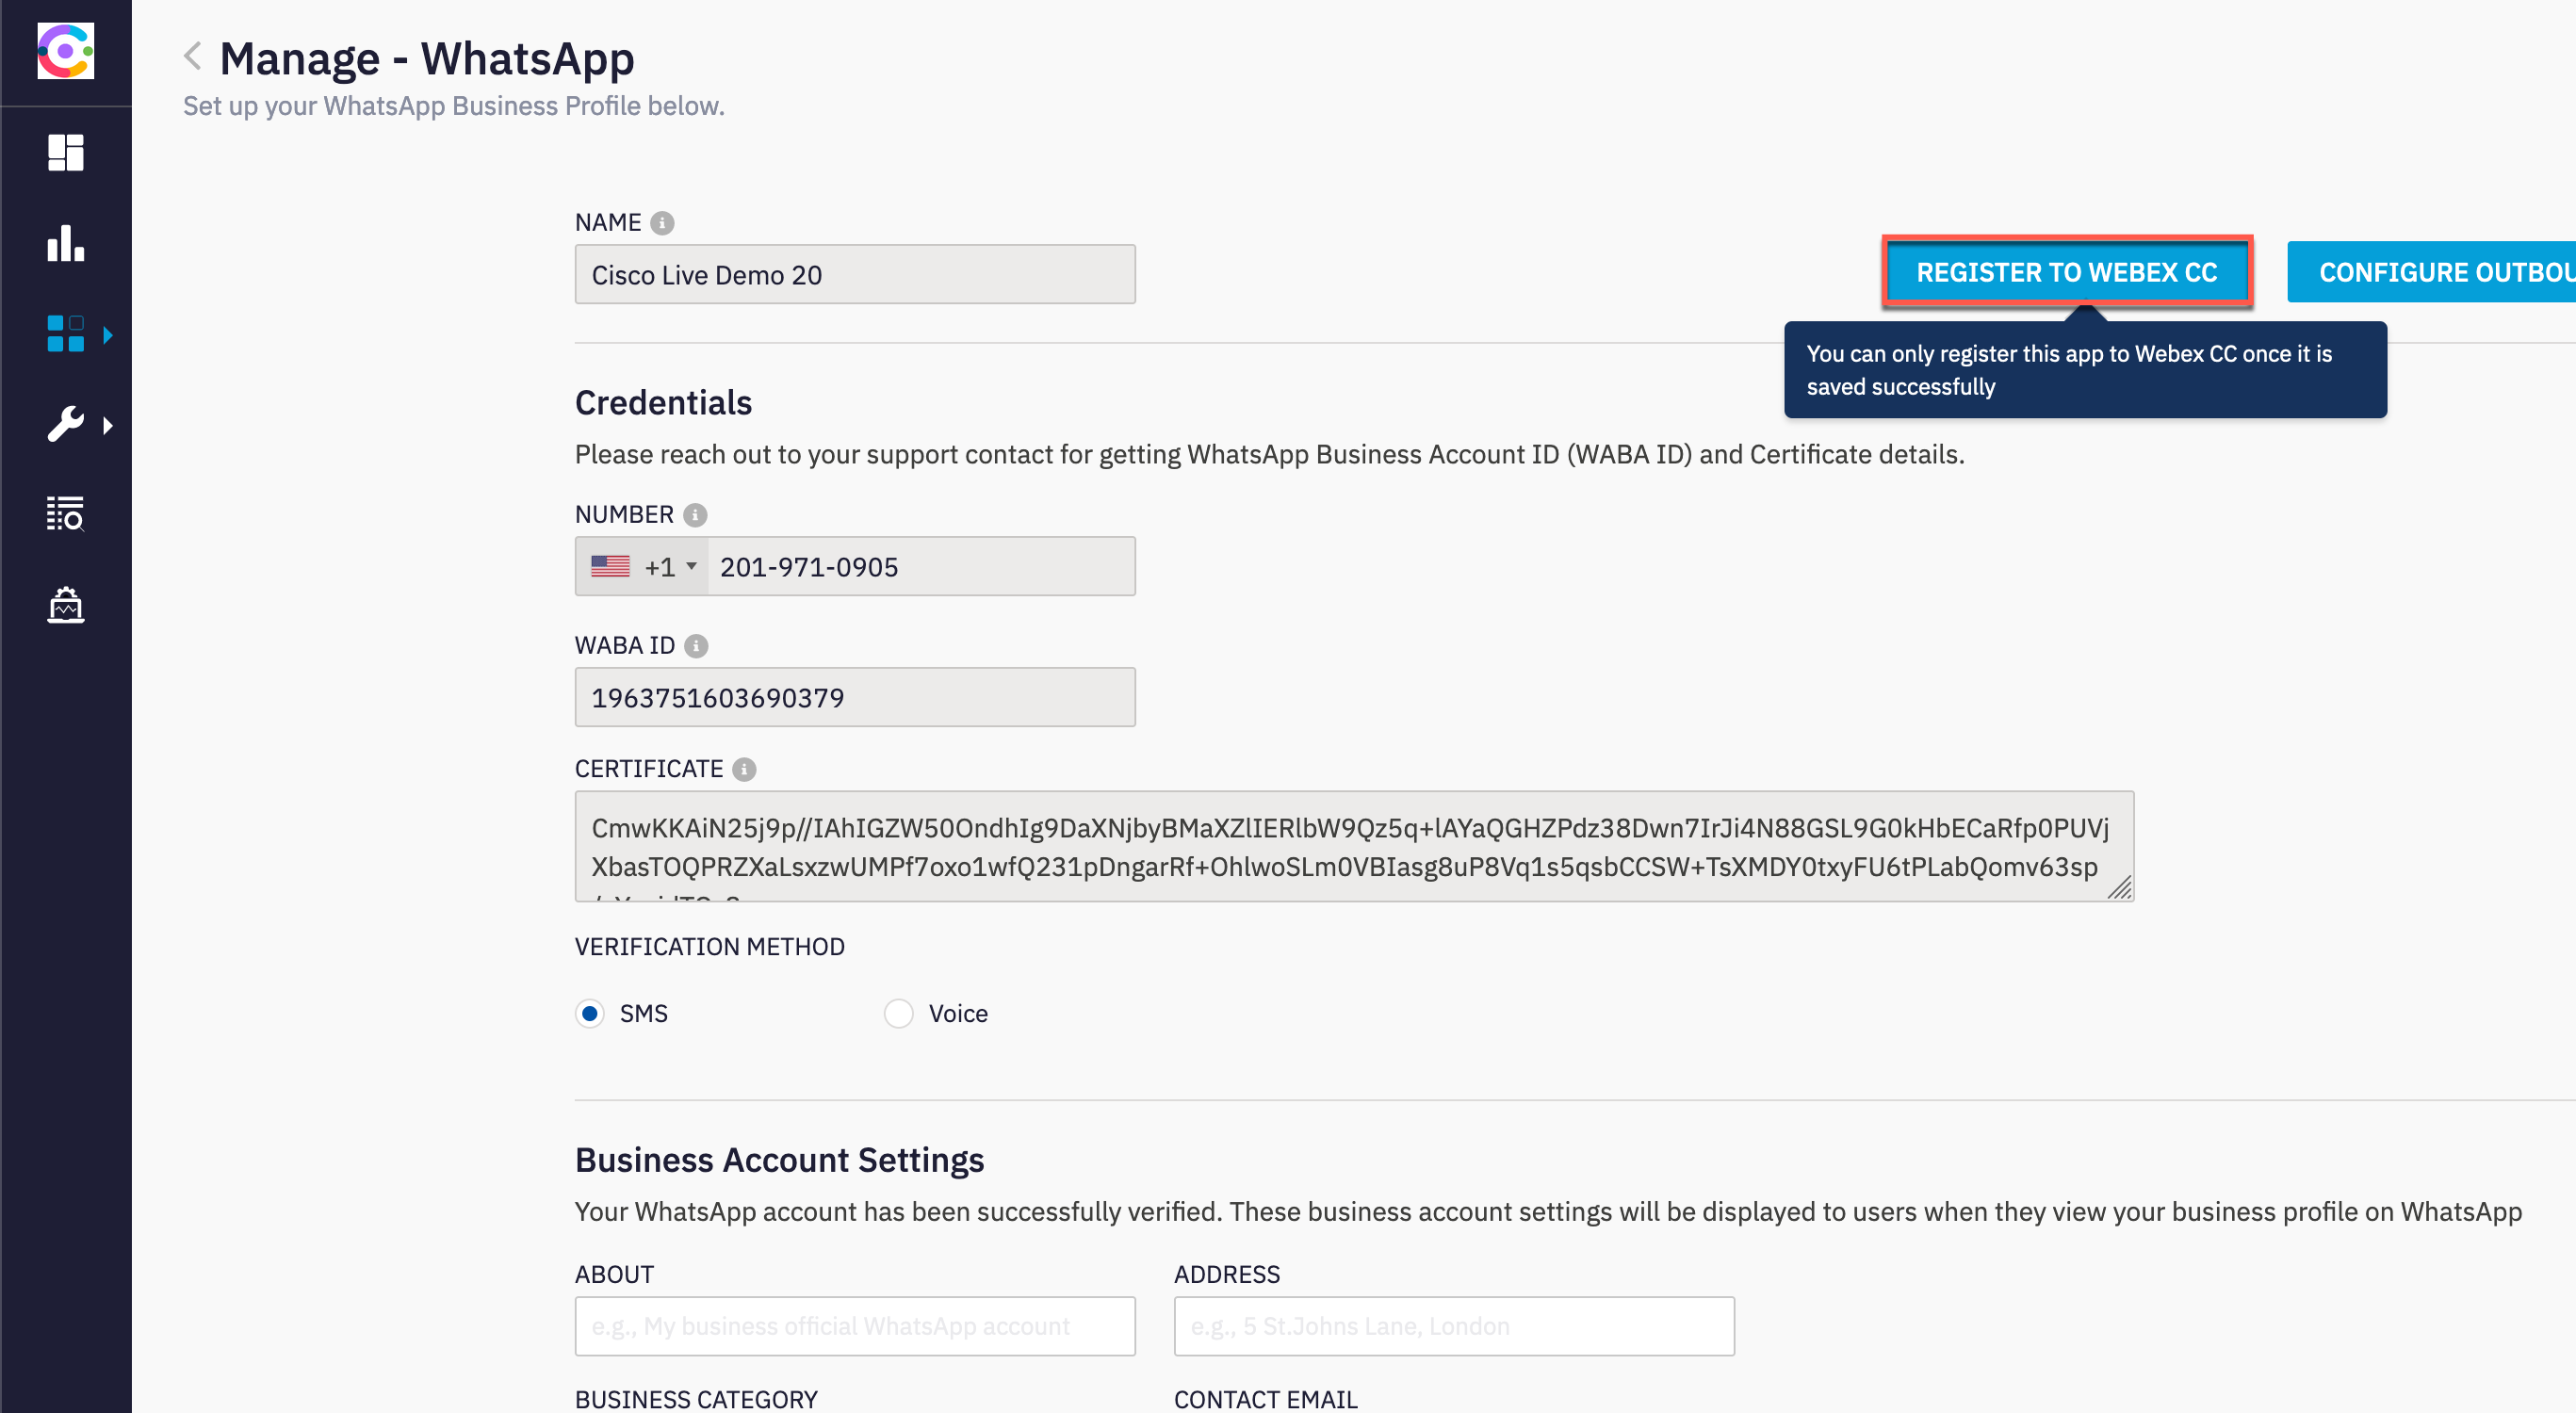The image size is (2576, 1413).
Task: Click the phone number field 201-971-0905
Action: (x=921, y=567)
